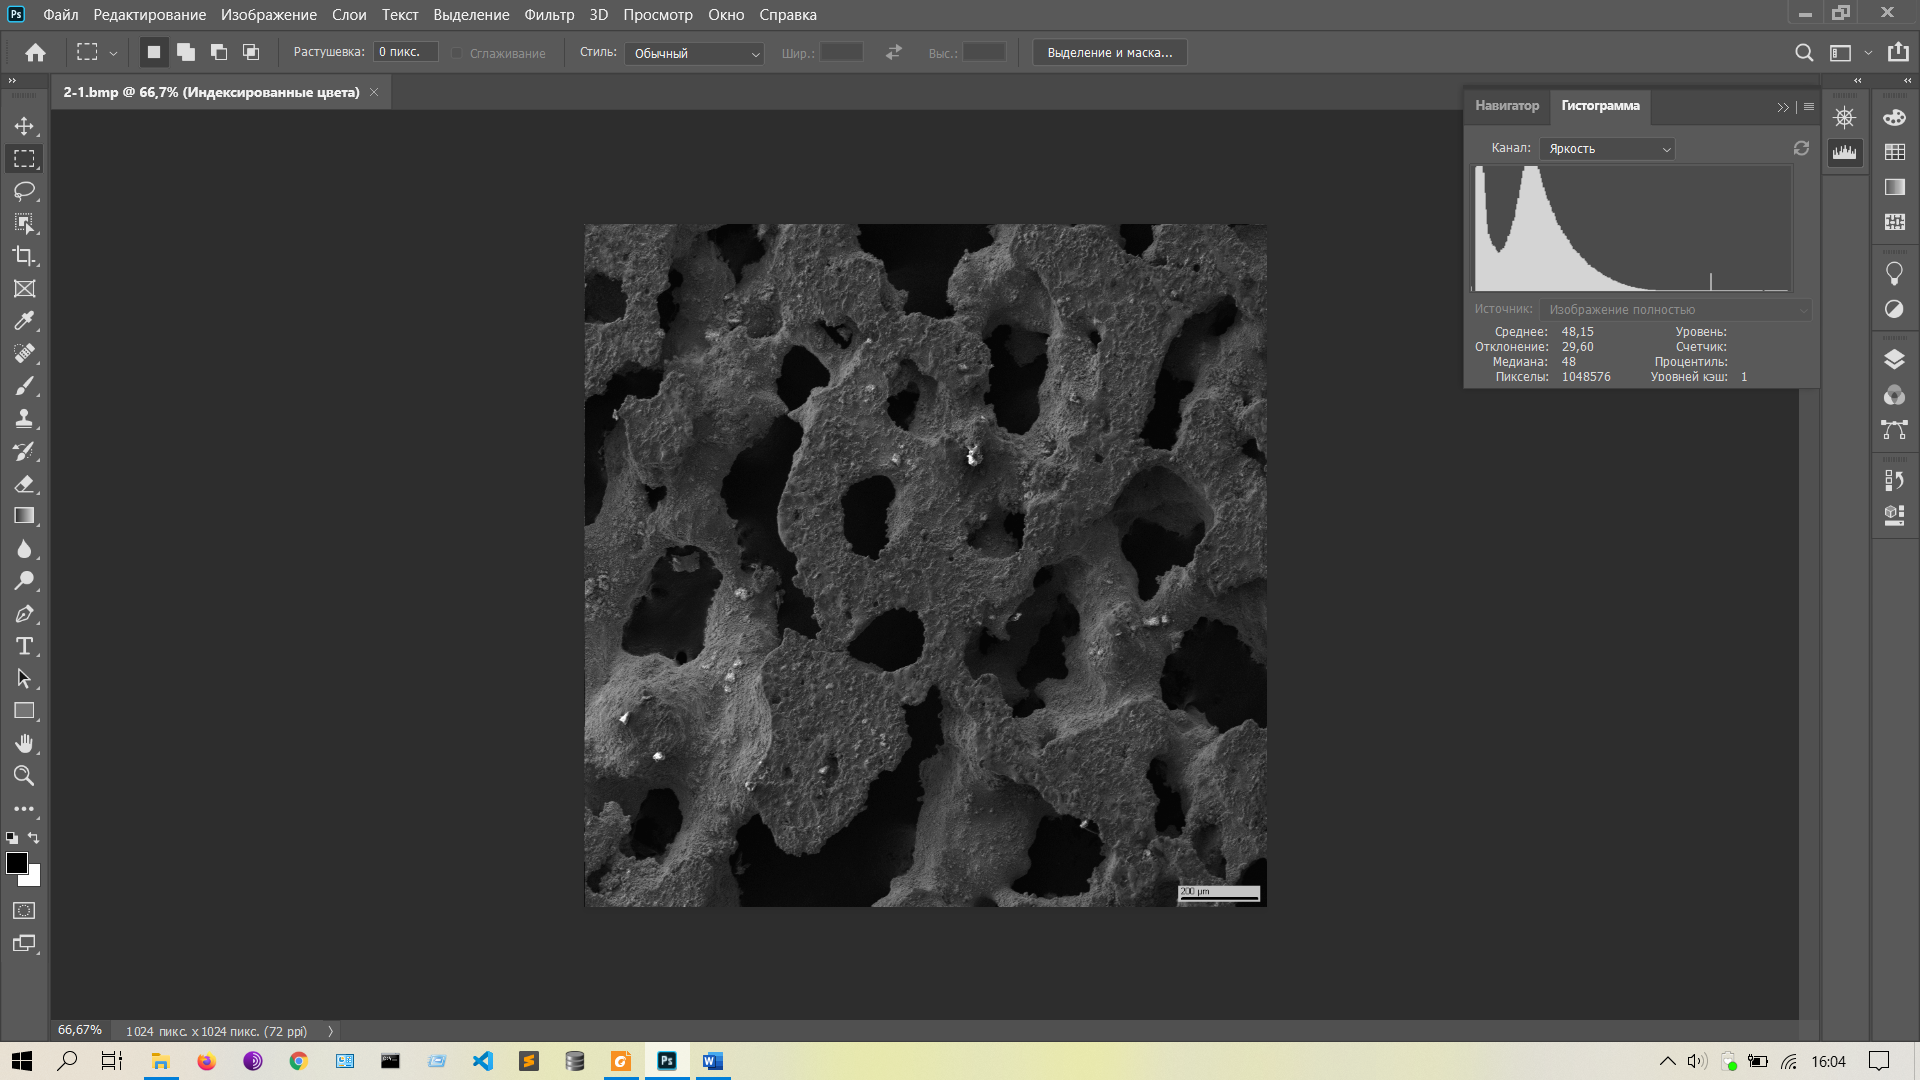Toggle the Сглаживание checkbox
Screen dimensions: 1920x1080
click(457, 53)
